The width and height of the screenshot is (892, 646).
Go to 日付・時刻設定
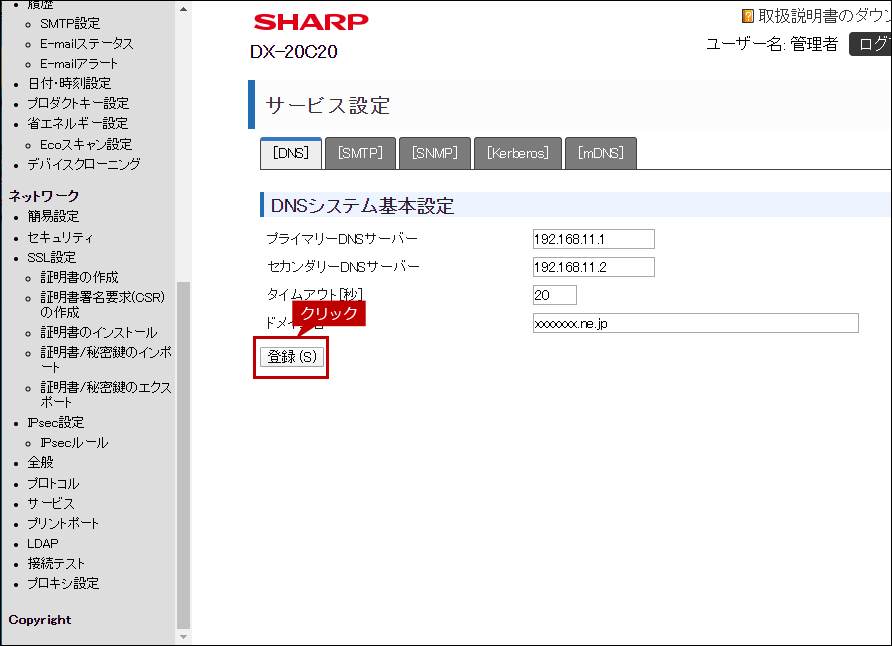[69, 83]
